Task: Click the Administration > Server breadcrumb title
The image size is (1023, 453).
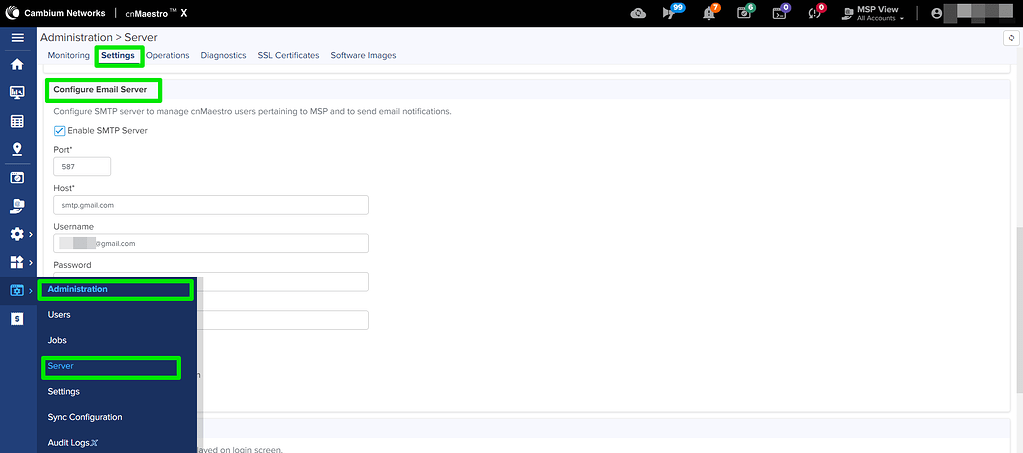Action: pyautogui.click(x=99, y=38)
